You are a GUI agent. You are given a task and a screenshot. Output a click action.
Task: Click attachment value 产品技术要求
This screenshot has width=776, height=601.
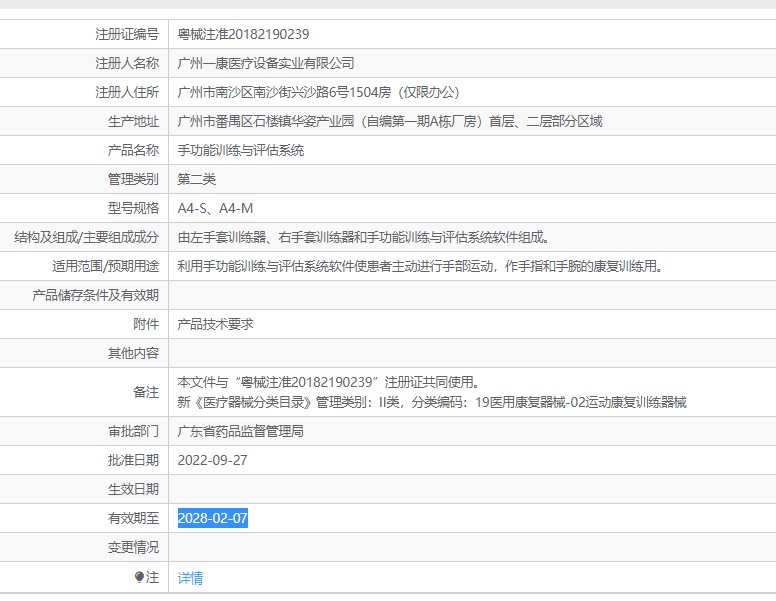pos(215,324)
